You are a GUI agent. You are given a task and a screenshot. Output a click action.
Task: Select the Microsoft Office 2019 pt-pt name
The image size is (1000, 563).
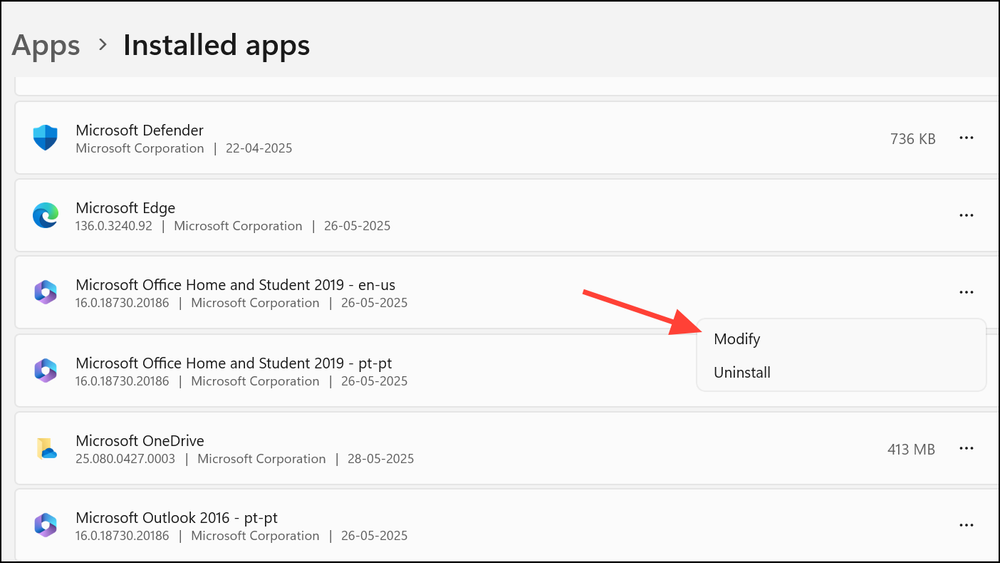[240, 363]
